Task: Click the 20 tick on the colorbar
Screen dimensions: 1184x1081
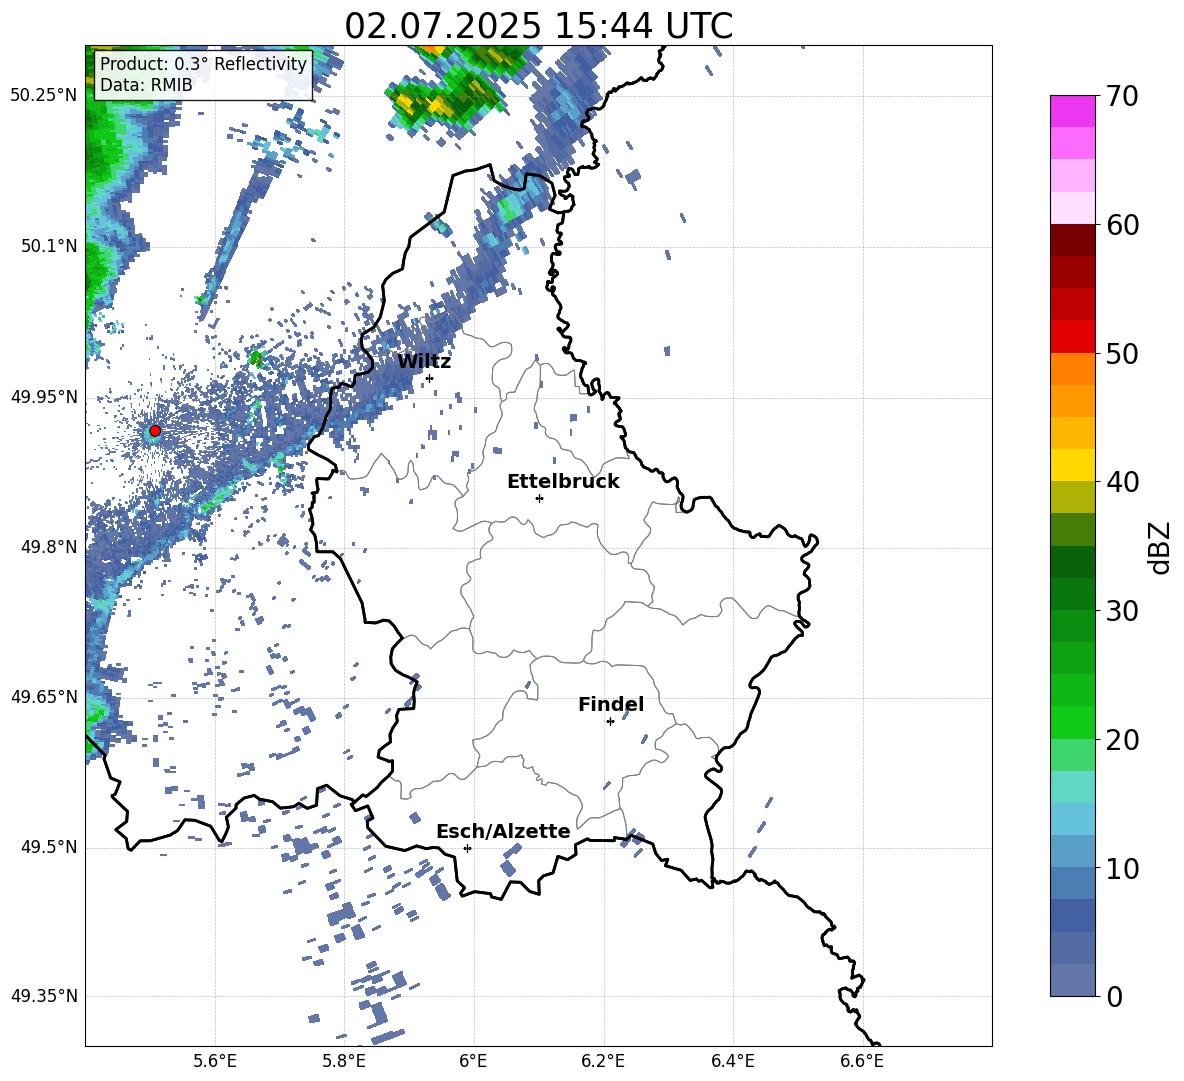Action: (1123, 740)
